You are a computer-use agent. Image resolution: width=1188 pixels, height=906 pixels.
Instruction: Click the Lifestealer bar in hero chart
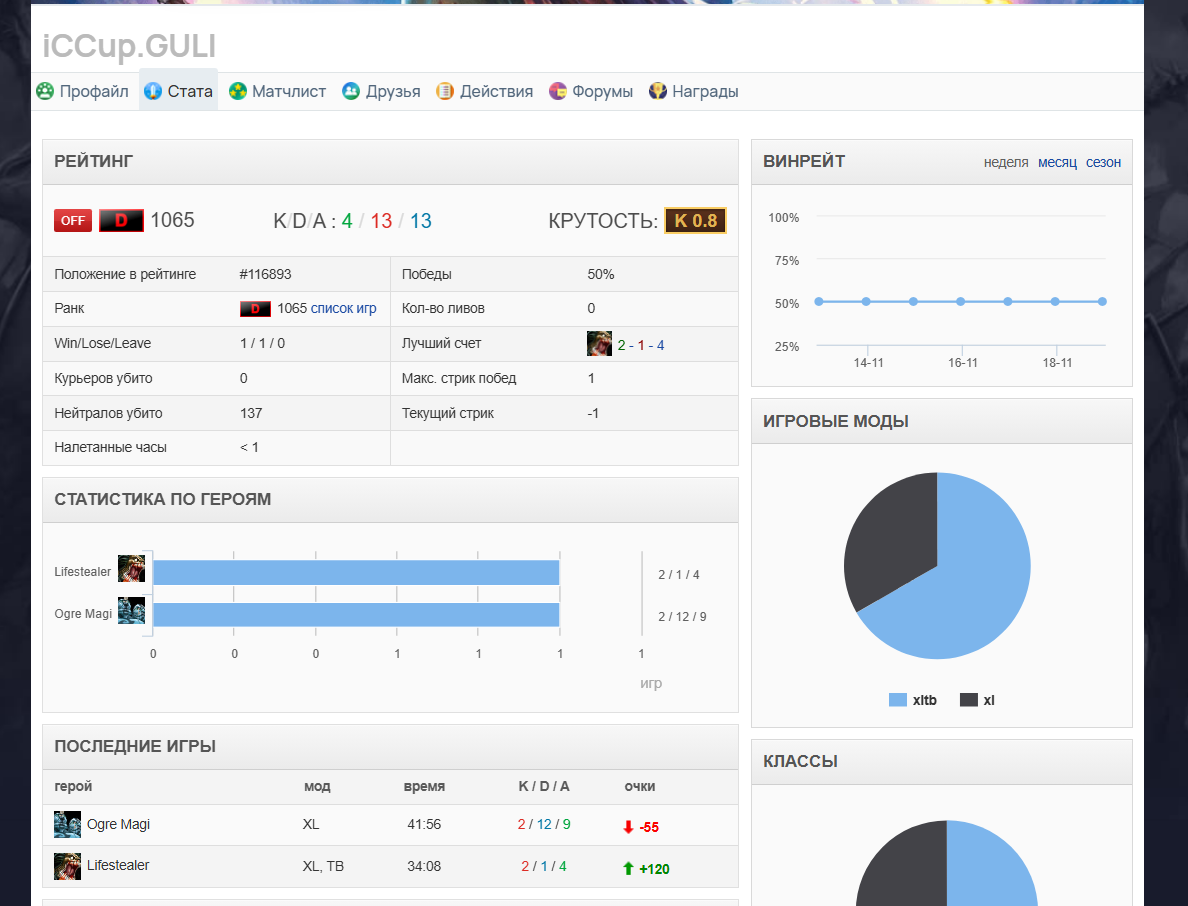(356, 572)
